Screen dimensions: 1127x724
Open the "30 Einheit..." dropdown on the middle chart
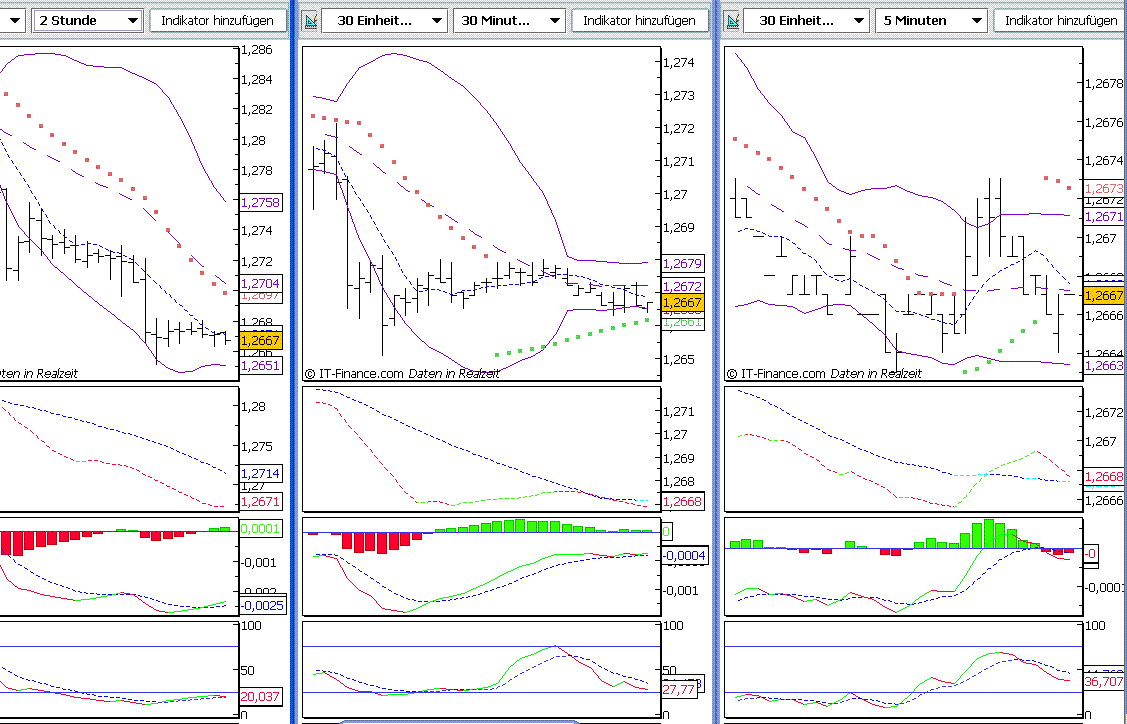tap(387, 19)
